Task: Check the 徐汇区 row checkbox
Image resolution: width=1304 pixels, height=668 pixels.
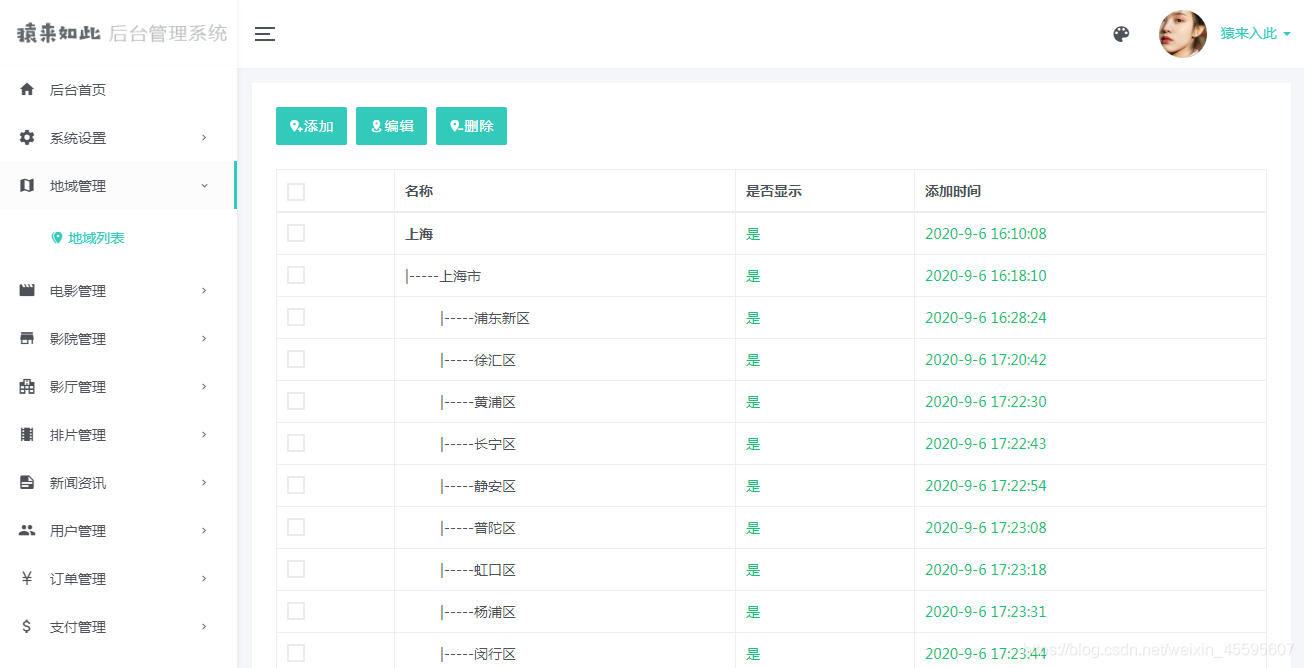Action: (296, 359)
